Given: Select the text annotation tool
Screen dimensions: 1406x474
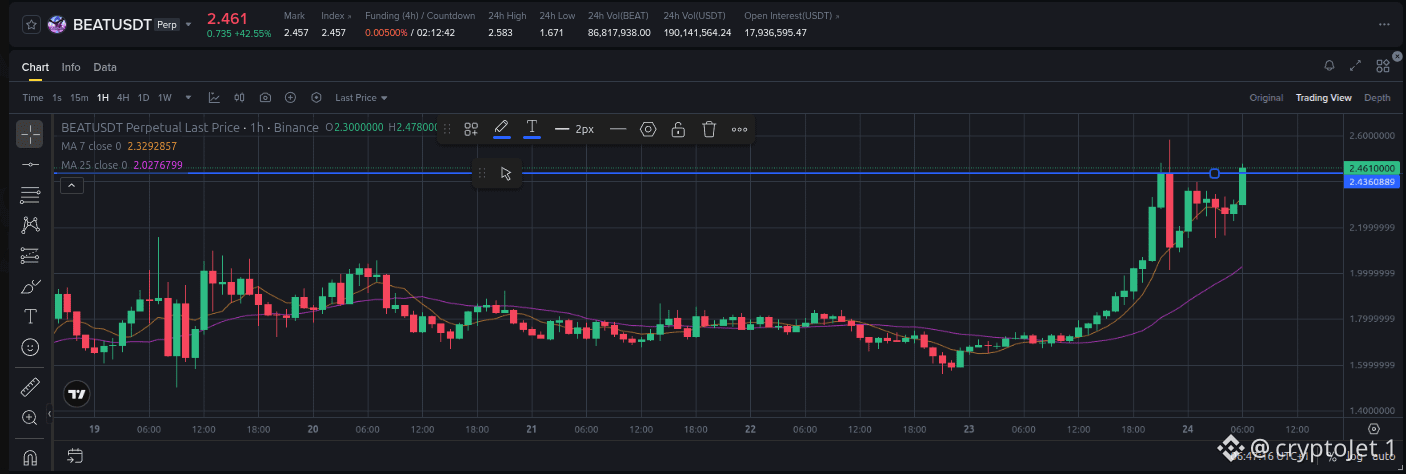Looking at the screenshot, I should pyautogui.click(x=30, y=317).
